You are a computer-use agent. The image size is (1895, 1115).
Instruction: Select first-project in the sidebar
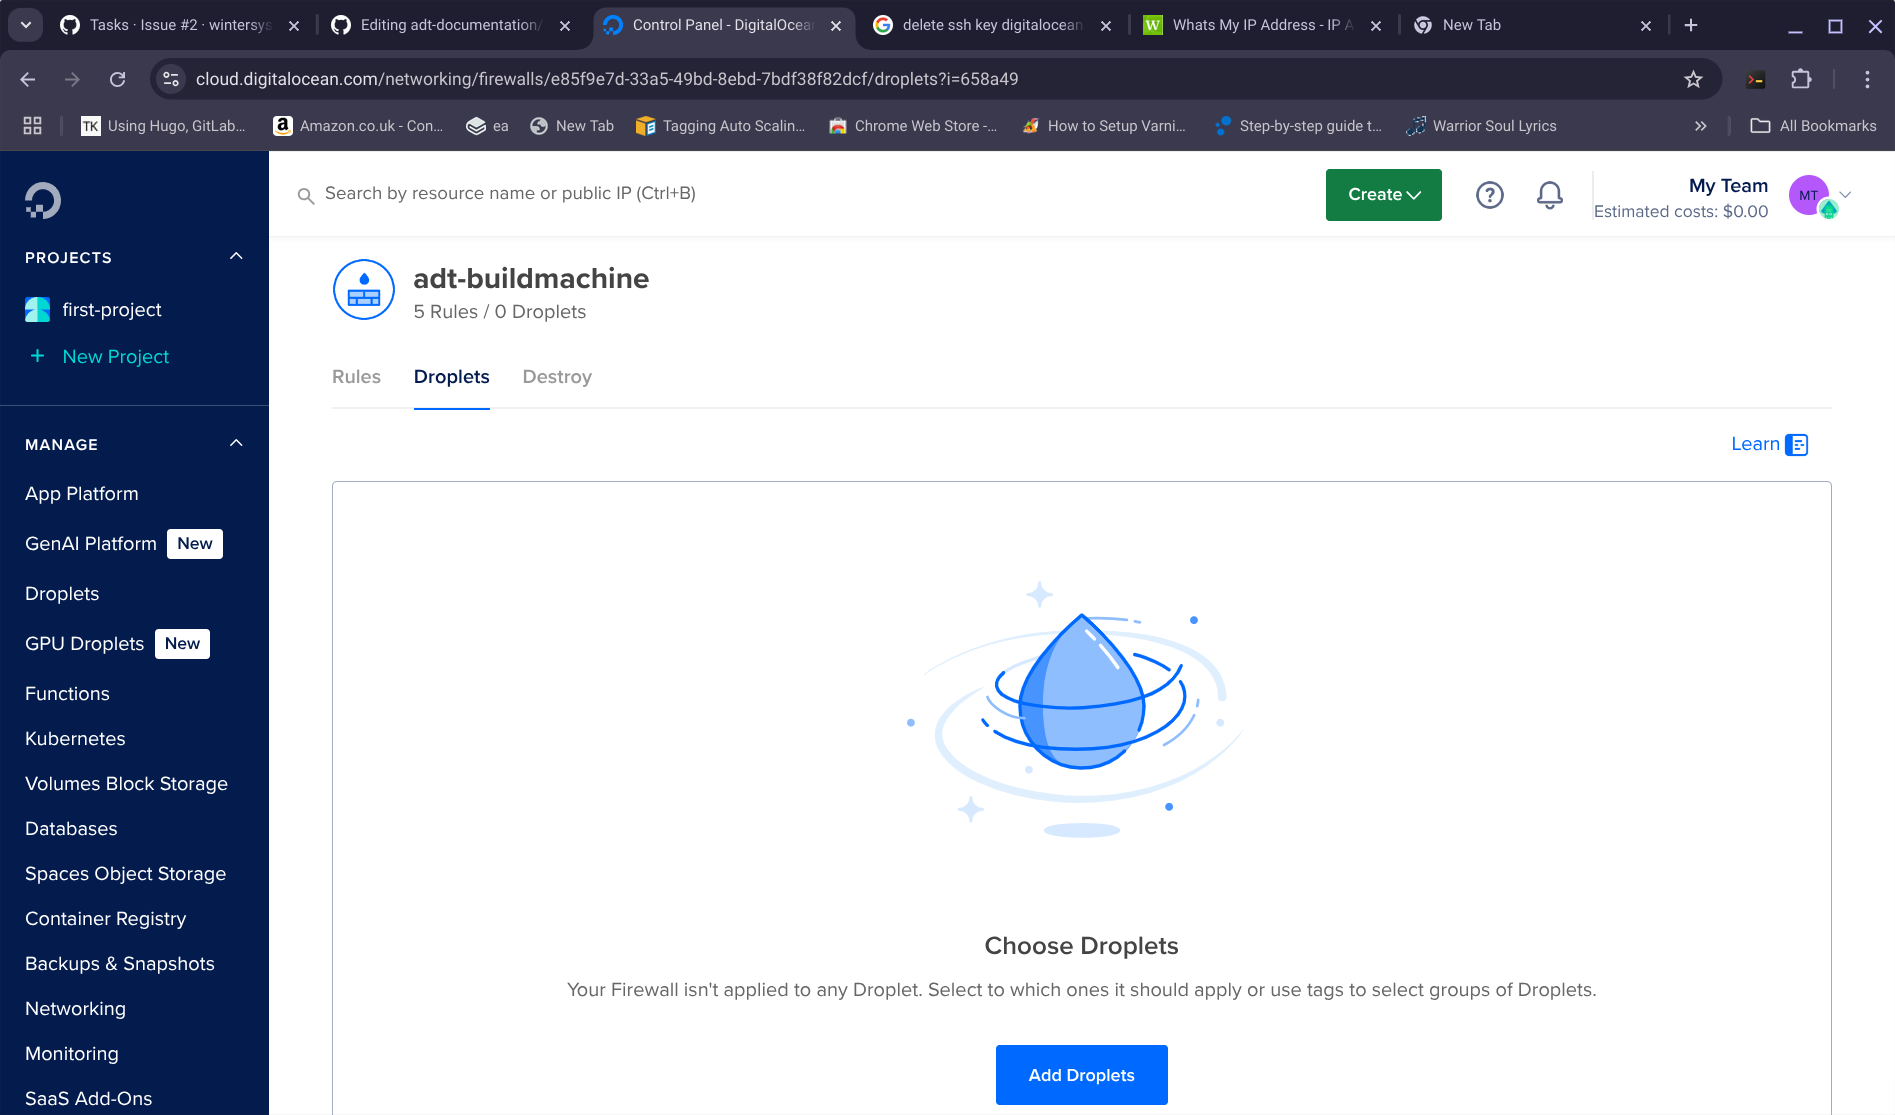coord(111,310)
